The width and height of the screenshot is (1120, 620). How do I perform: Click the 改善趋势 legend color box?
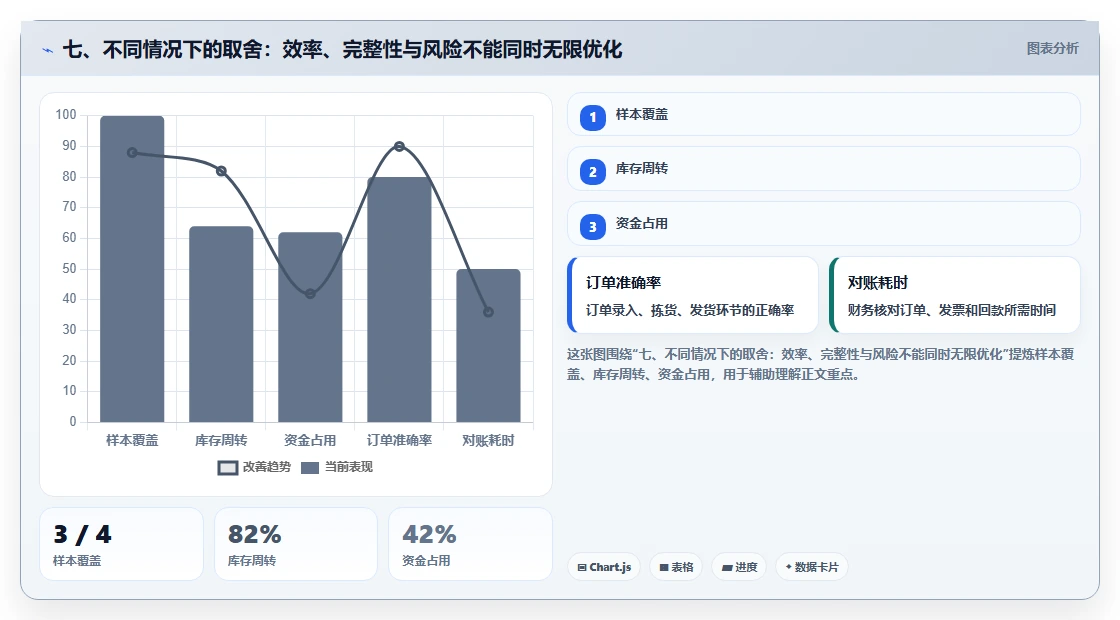(x=228, y=468)
